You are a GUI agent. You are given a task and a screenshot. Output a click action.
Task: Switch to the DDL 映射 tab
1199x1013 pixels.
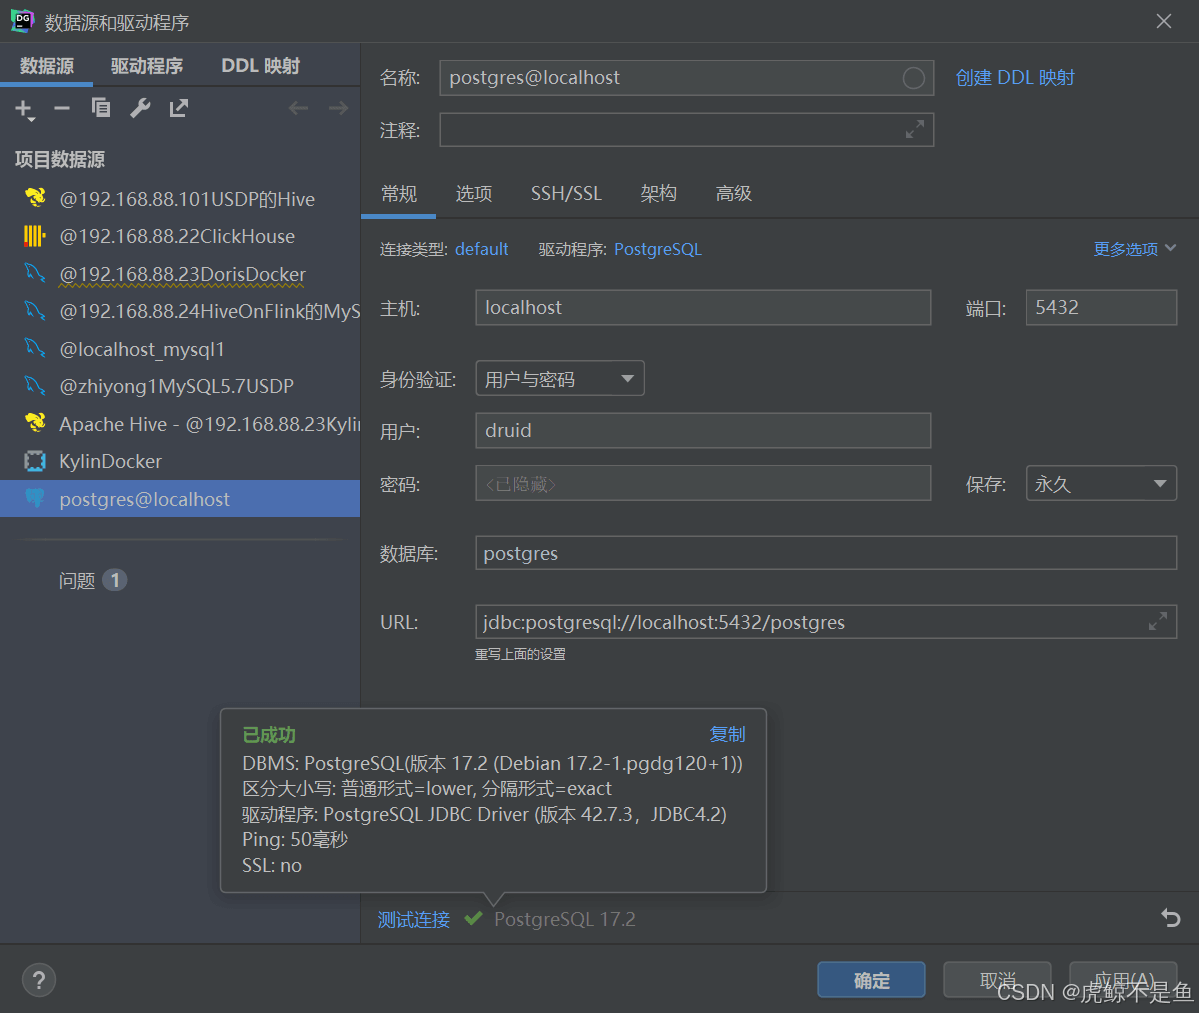coord(261,66)
